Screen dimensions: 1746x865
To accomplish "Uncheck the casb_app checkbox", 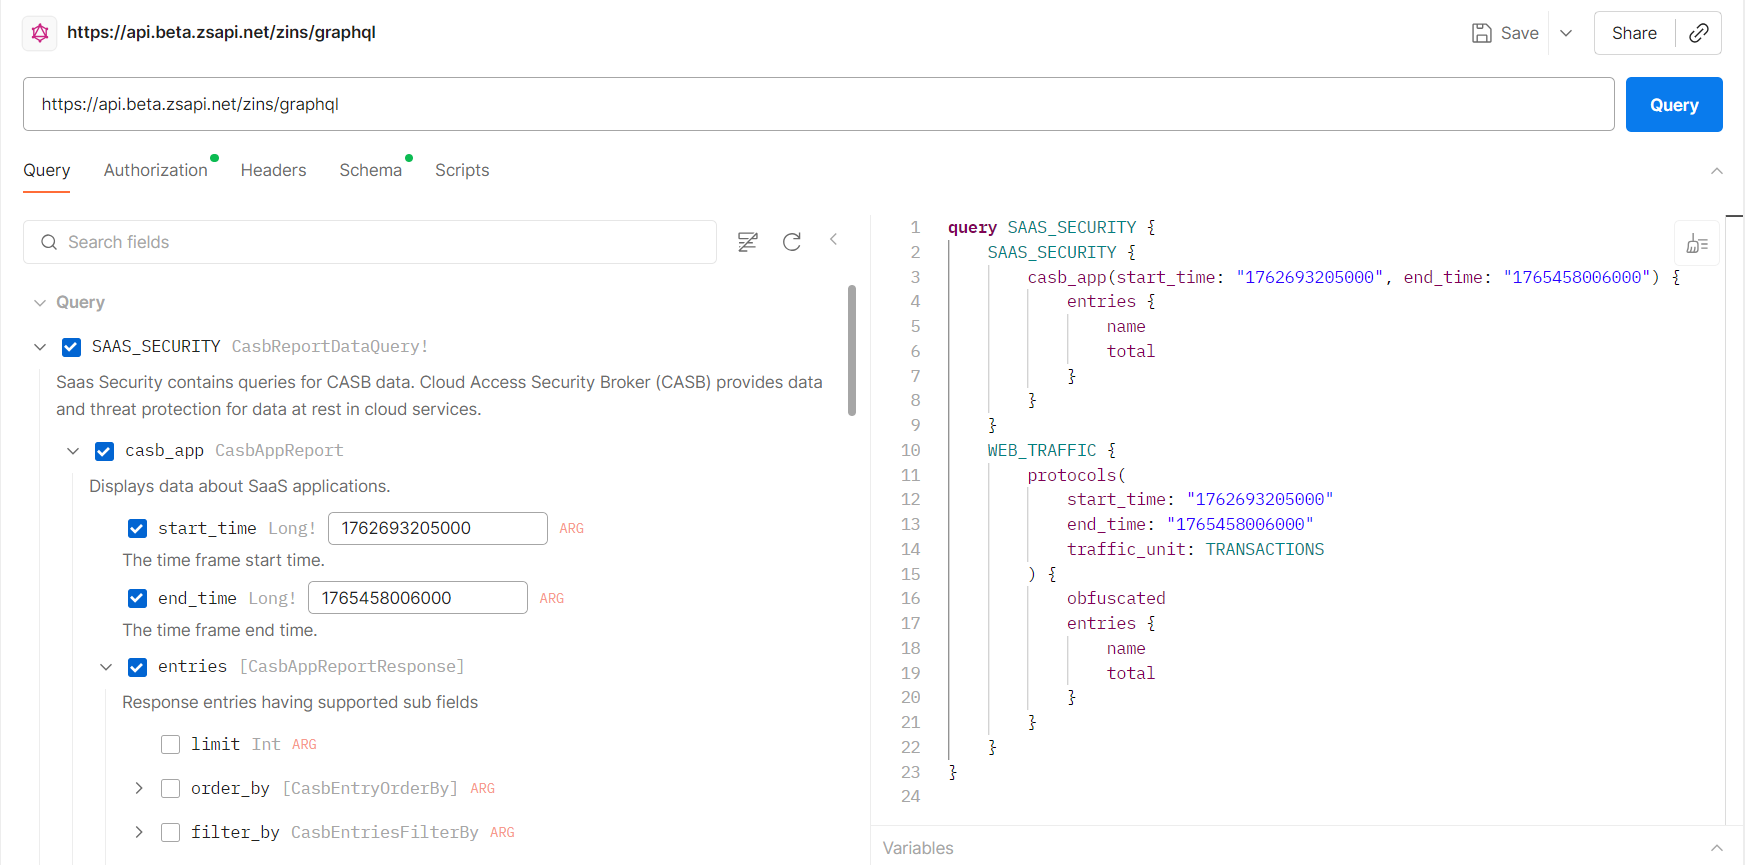I will [x=104, y=451].
